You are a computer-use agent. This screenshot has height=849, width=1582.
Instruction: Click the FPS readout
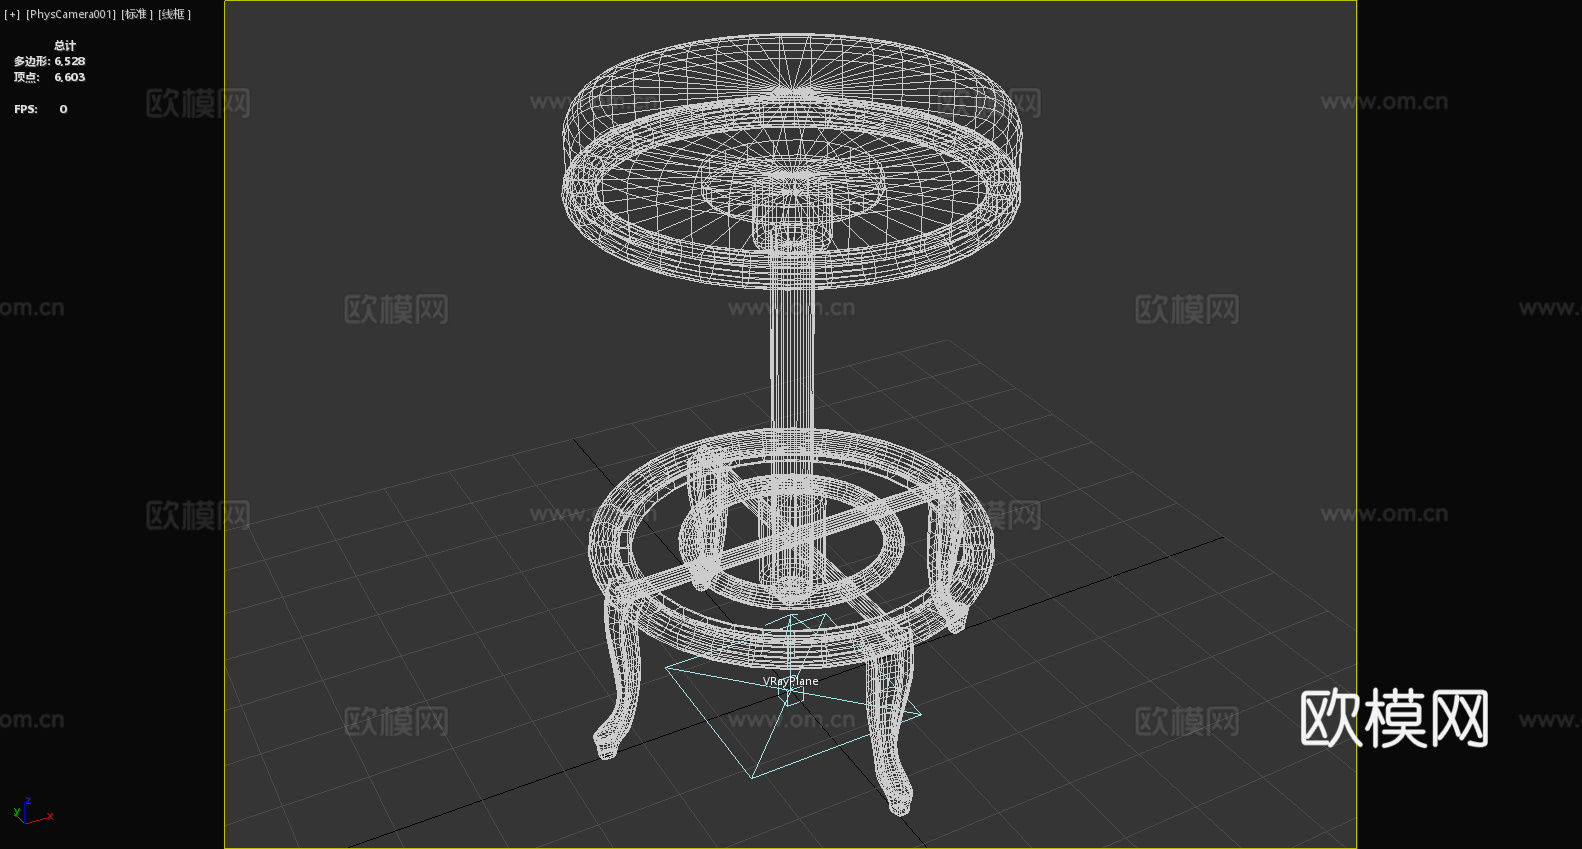click(x=41, y=109)
